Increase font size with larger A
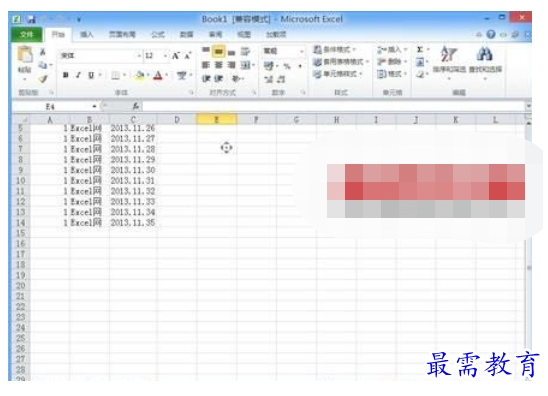This screenshot has height=396, width=548. coord(175,56)
